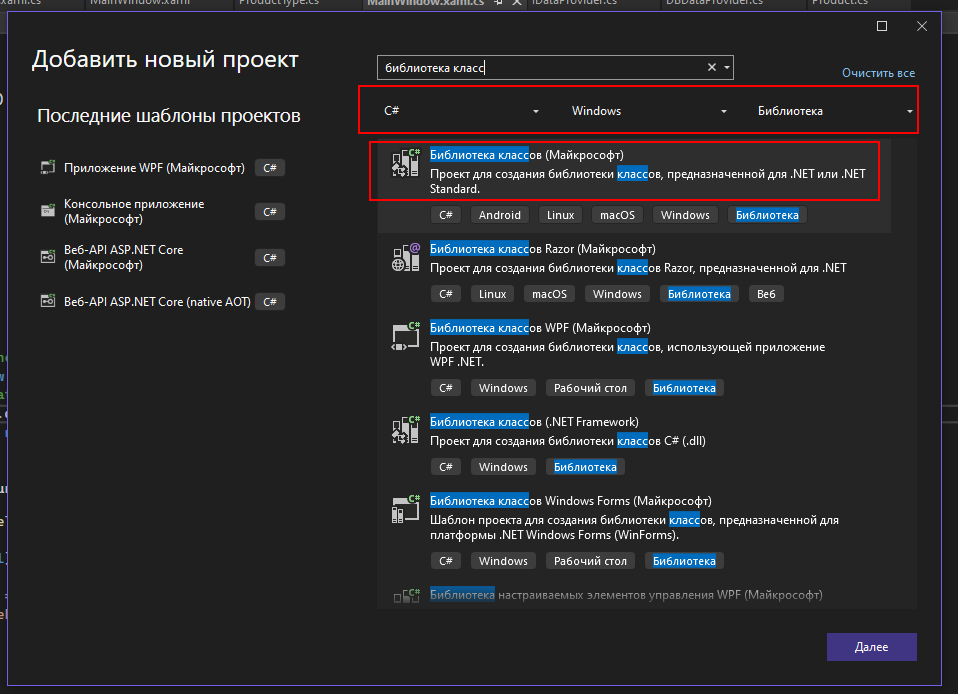
Task: Select the Razor Class Library template icon
Action: pos(405,258)
